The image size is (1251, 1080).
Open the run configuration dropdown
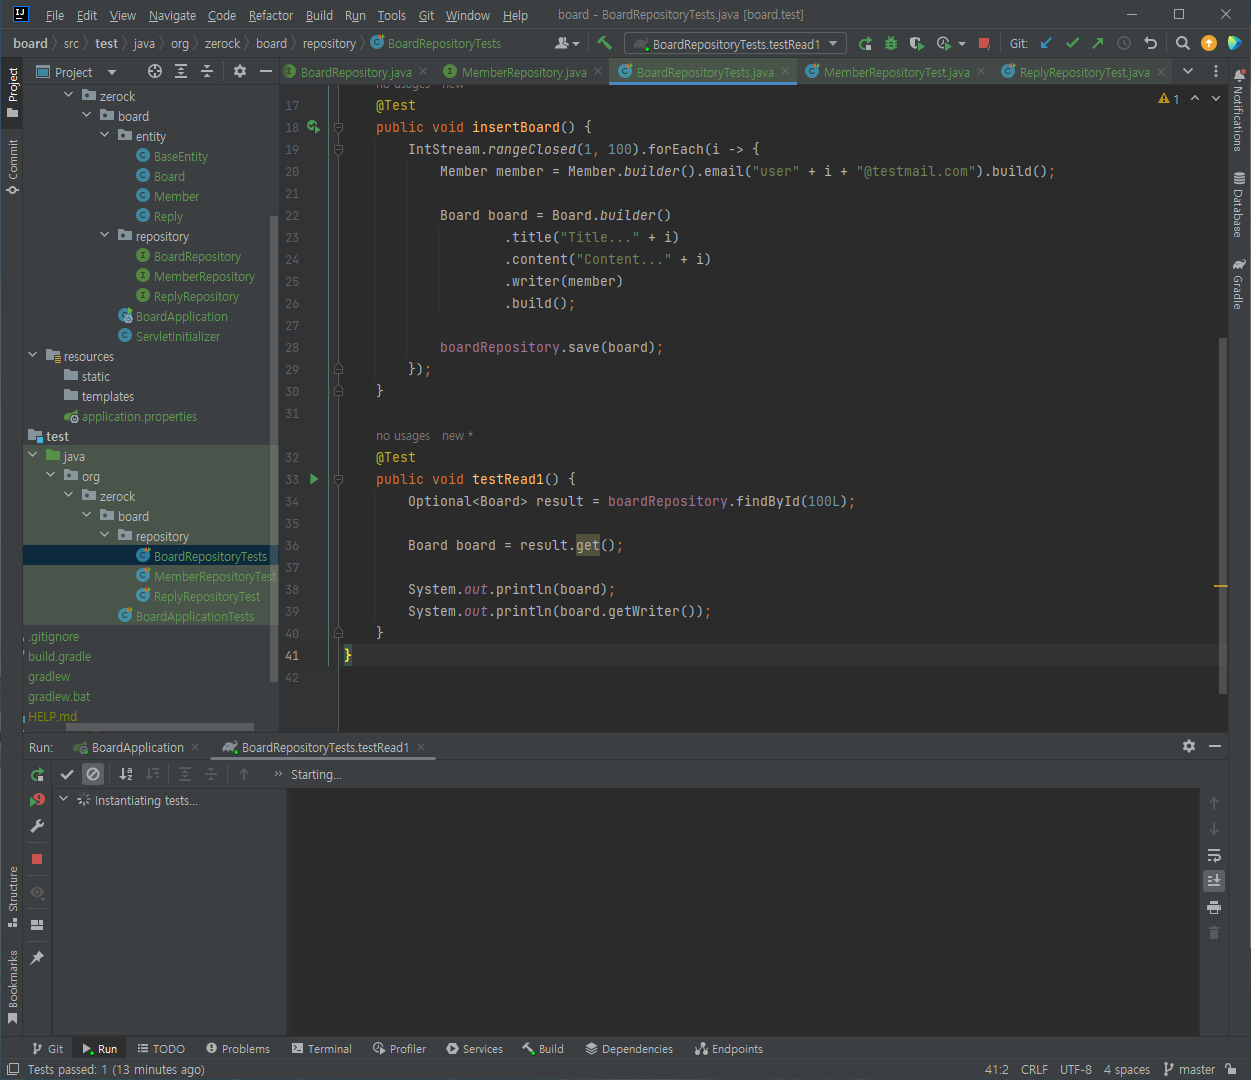coord(736,43)
